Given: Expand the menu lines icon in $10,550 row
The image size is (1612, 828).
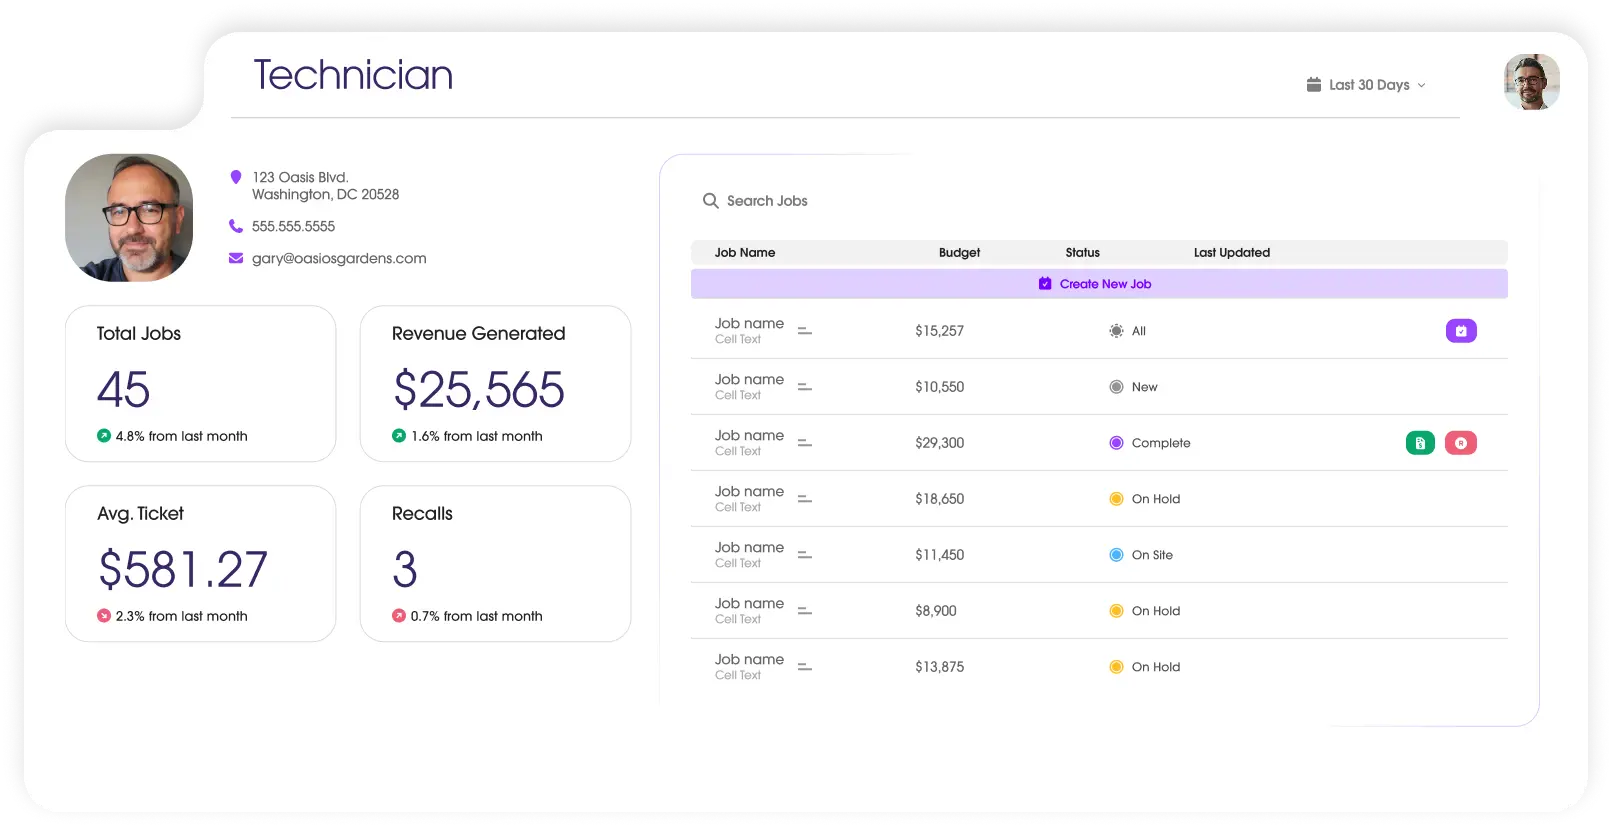Looking at the screenshot, I should pos(805,387).
